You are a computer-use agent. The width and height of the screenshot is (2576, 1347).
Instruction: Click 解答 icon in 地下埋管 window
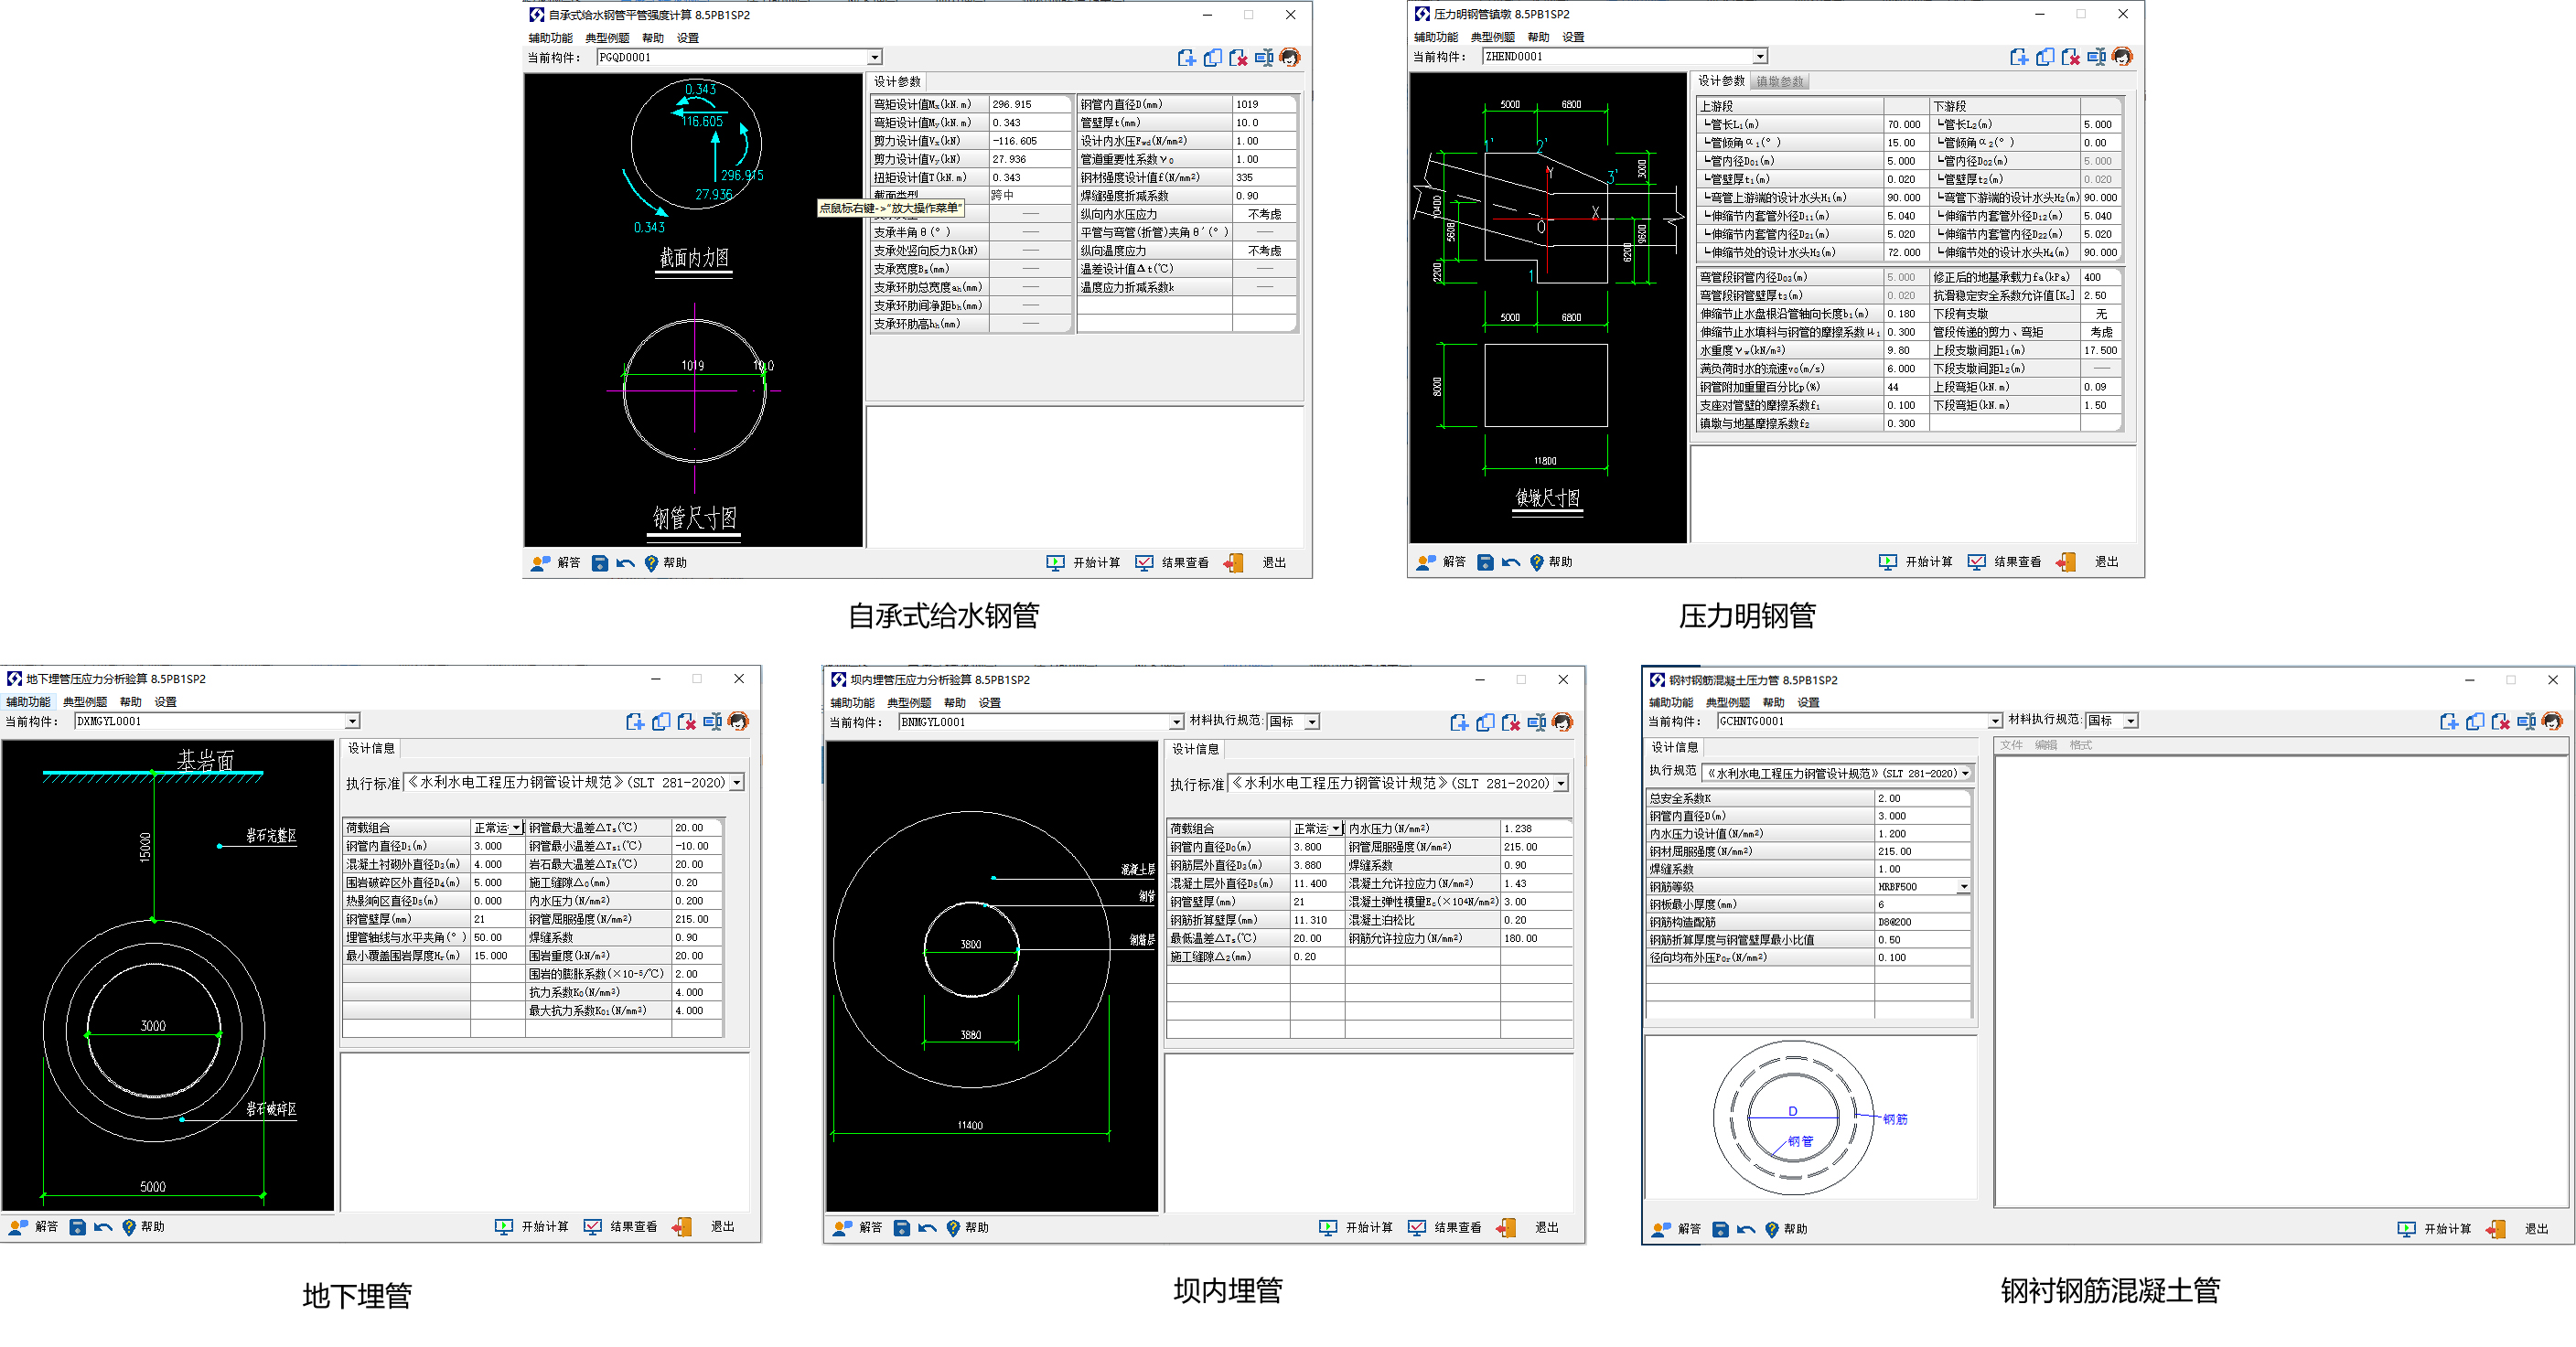[x=19, y=1228]
